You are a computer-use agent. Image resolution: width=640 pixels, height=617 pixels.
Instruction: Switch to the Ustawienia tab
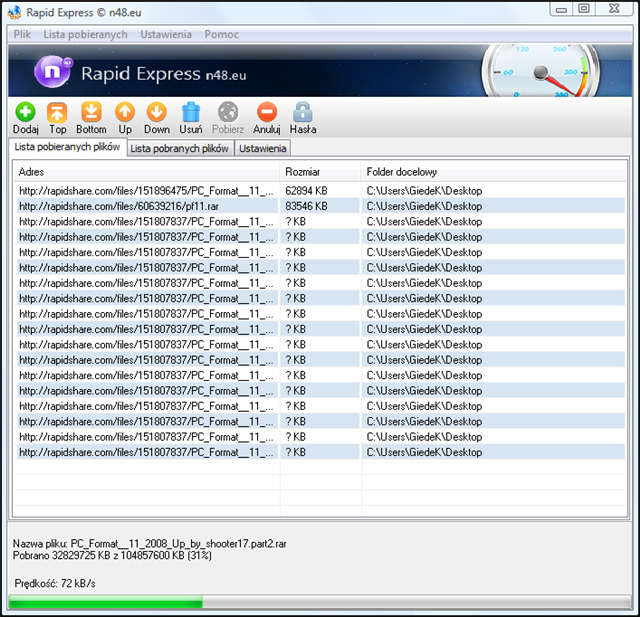tap(262, 149)
